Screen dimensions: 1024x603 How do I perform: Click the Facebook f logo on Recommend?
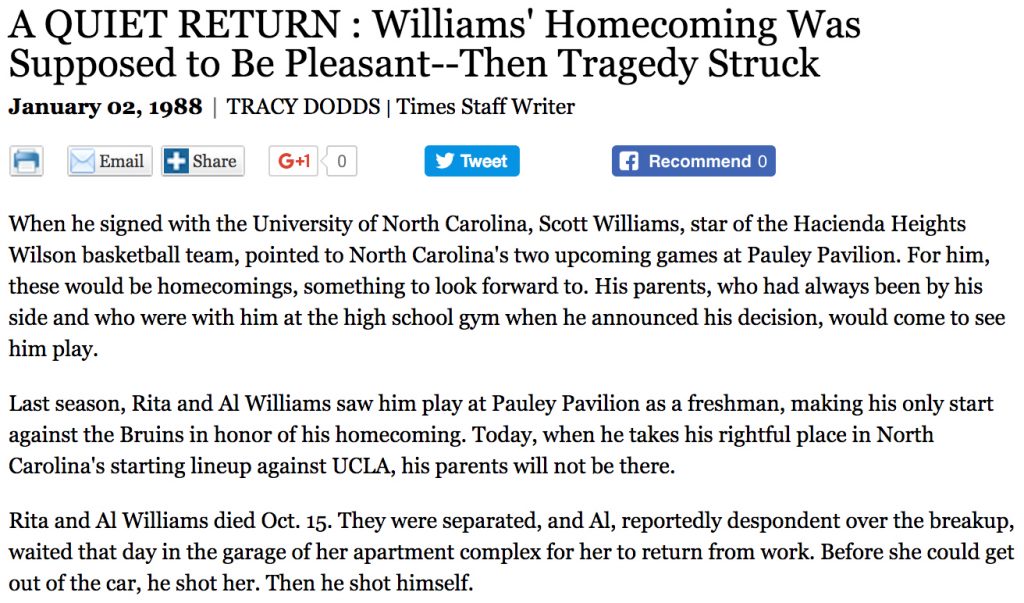(x=628, y=161)
